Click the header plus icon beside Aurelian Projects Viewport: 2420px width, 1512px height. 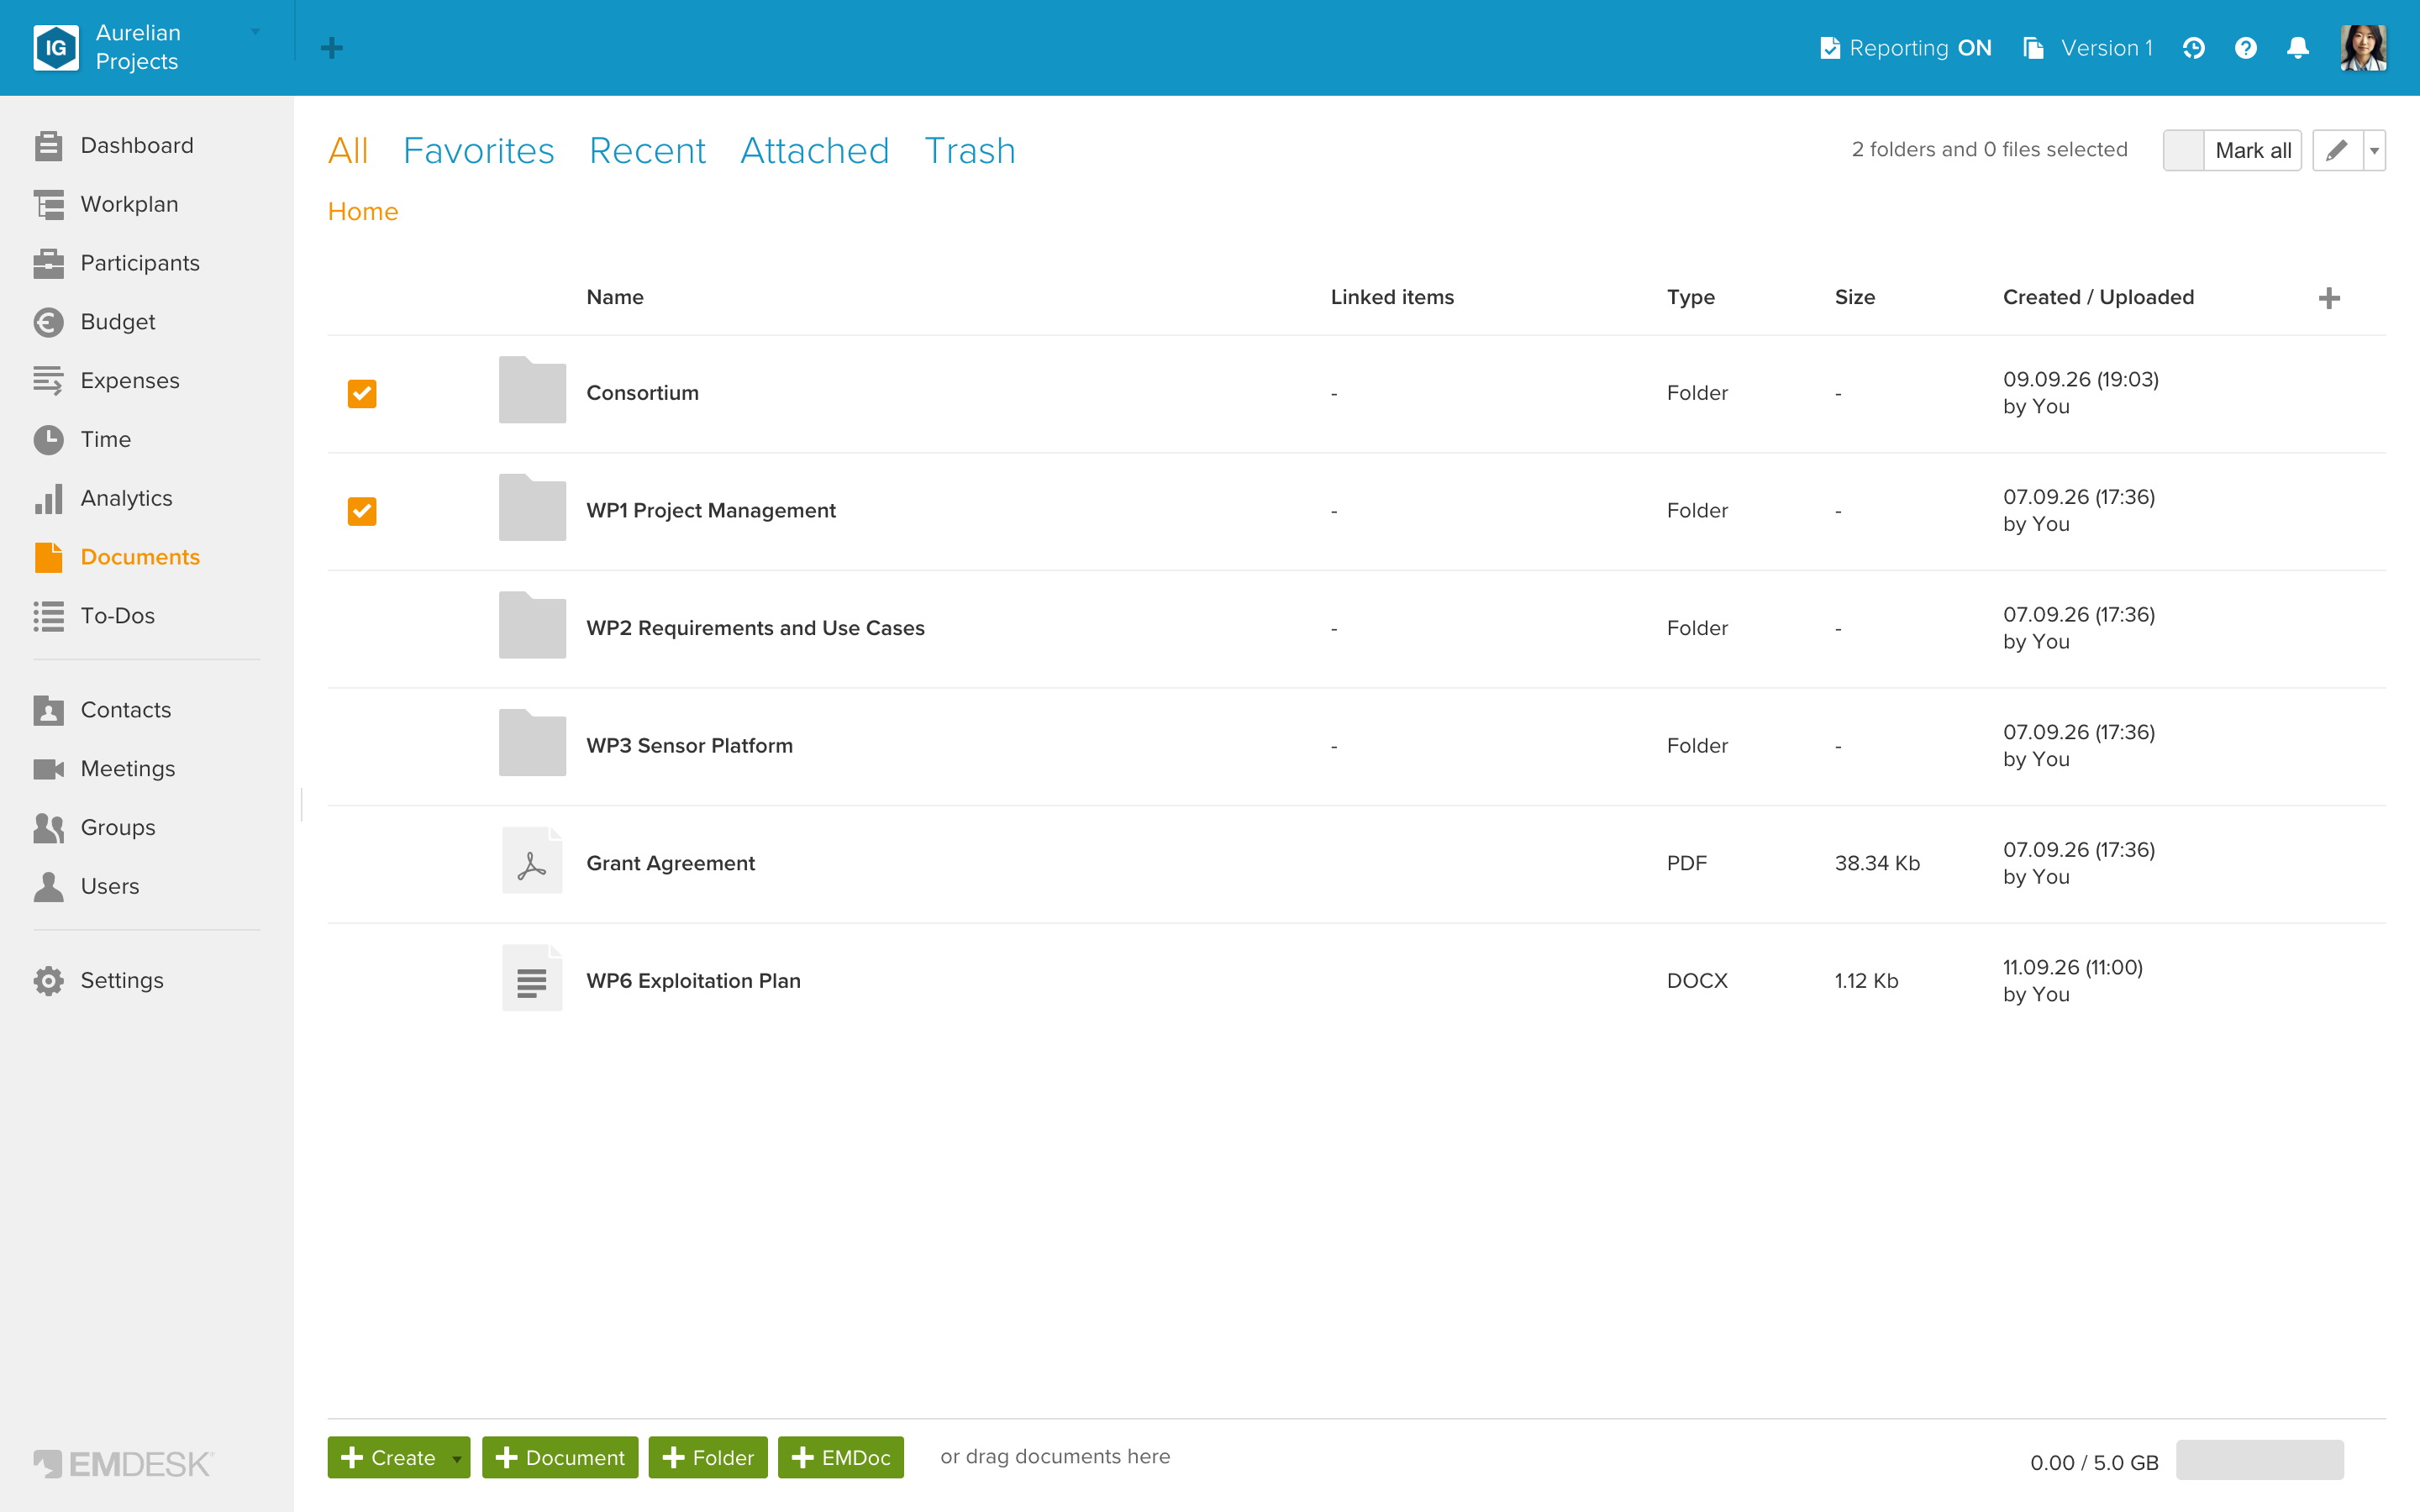(x=332, y=48)
